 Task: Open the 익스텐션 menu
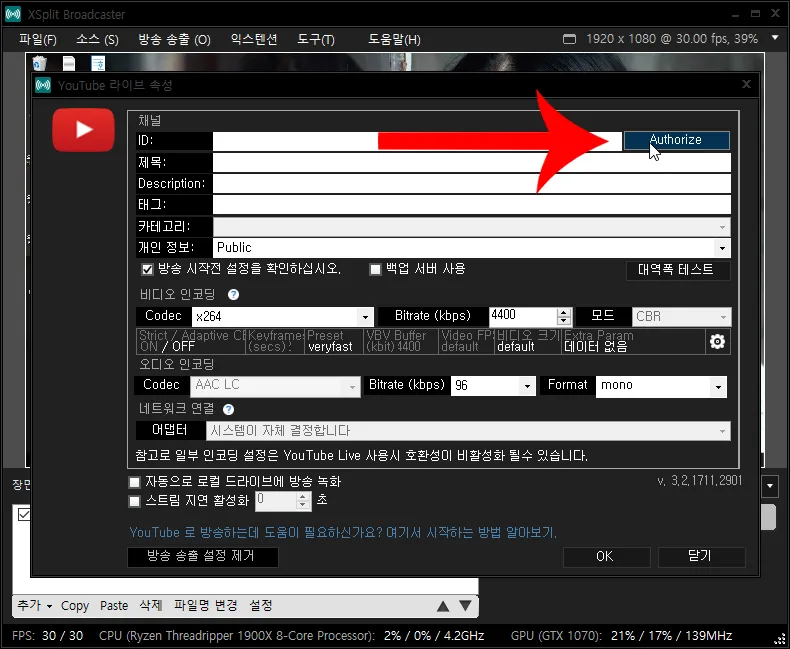click(254, 39)
